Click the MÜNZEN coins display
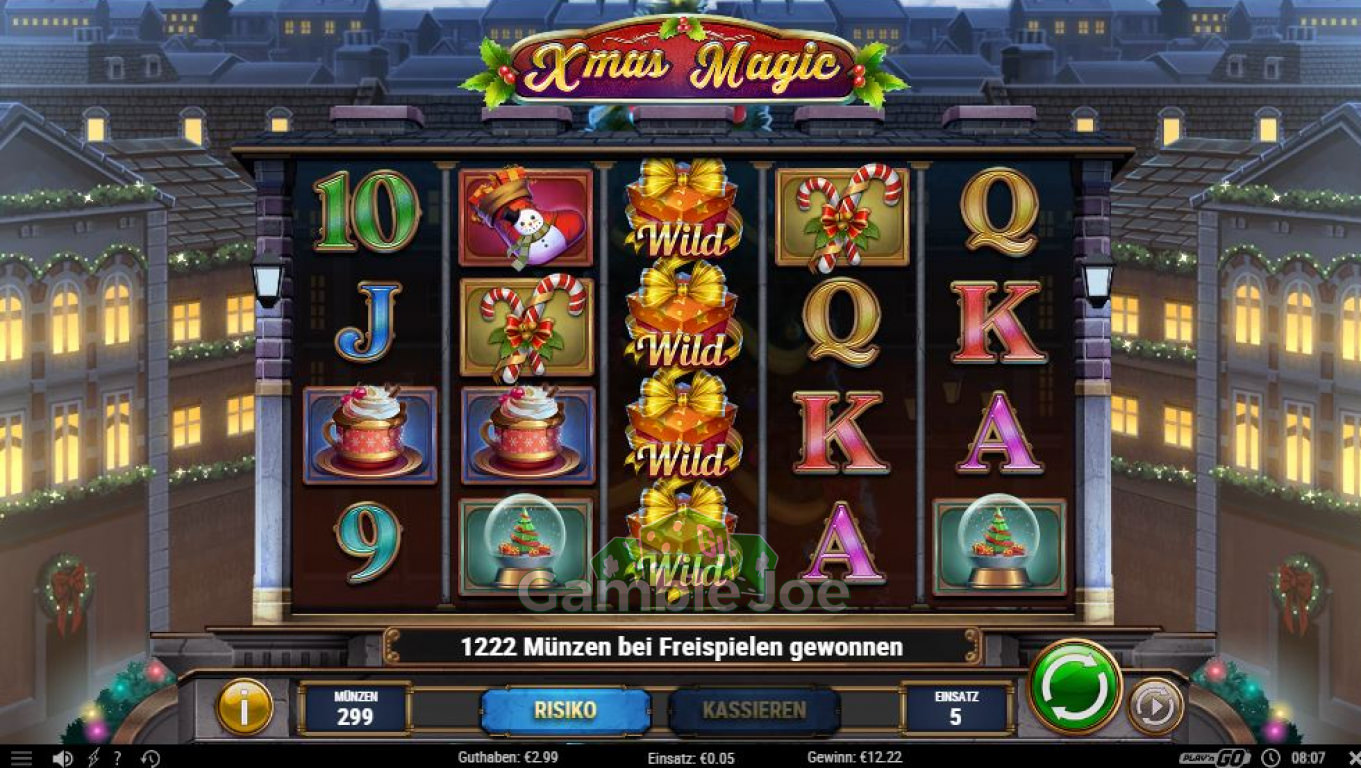 [x=355, y=709]
